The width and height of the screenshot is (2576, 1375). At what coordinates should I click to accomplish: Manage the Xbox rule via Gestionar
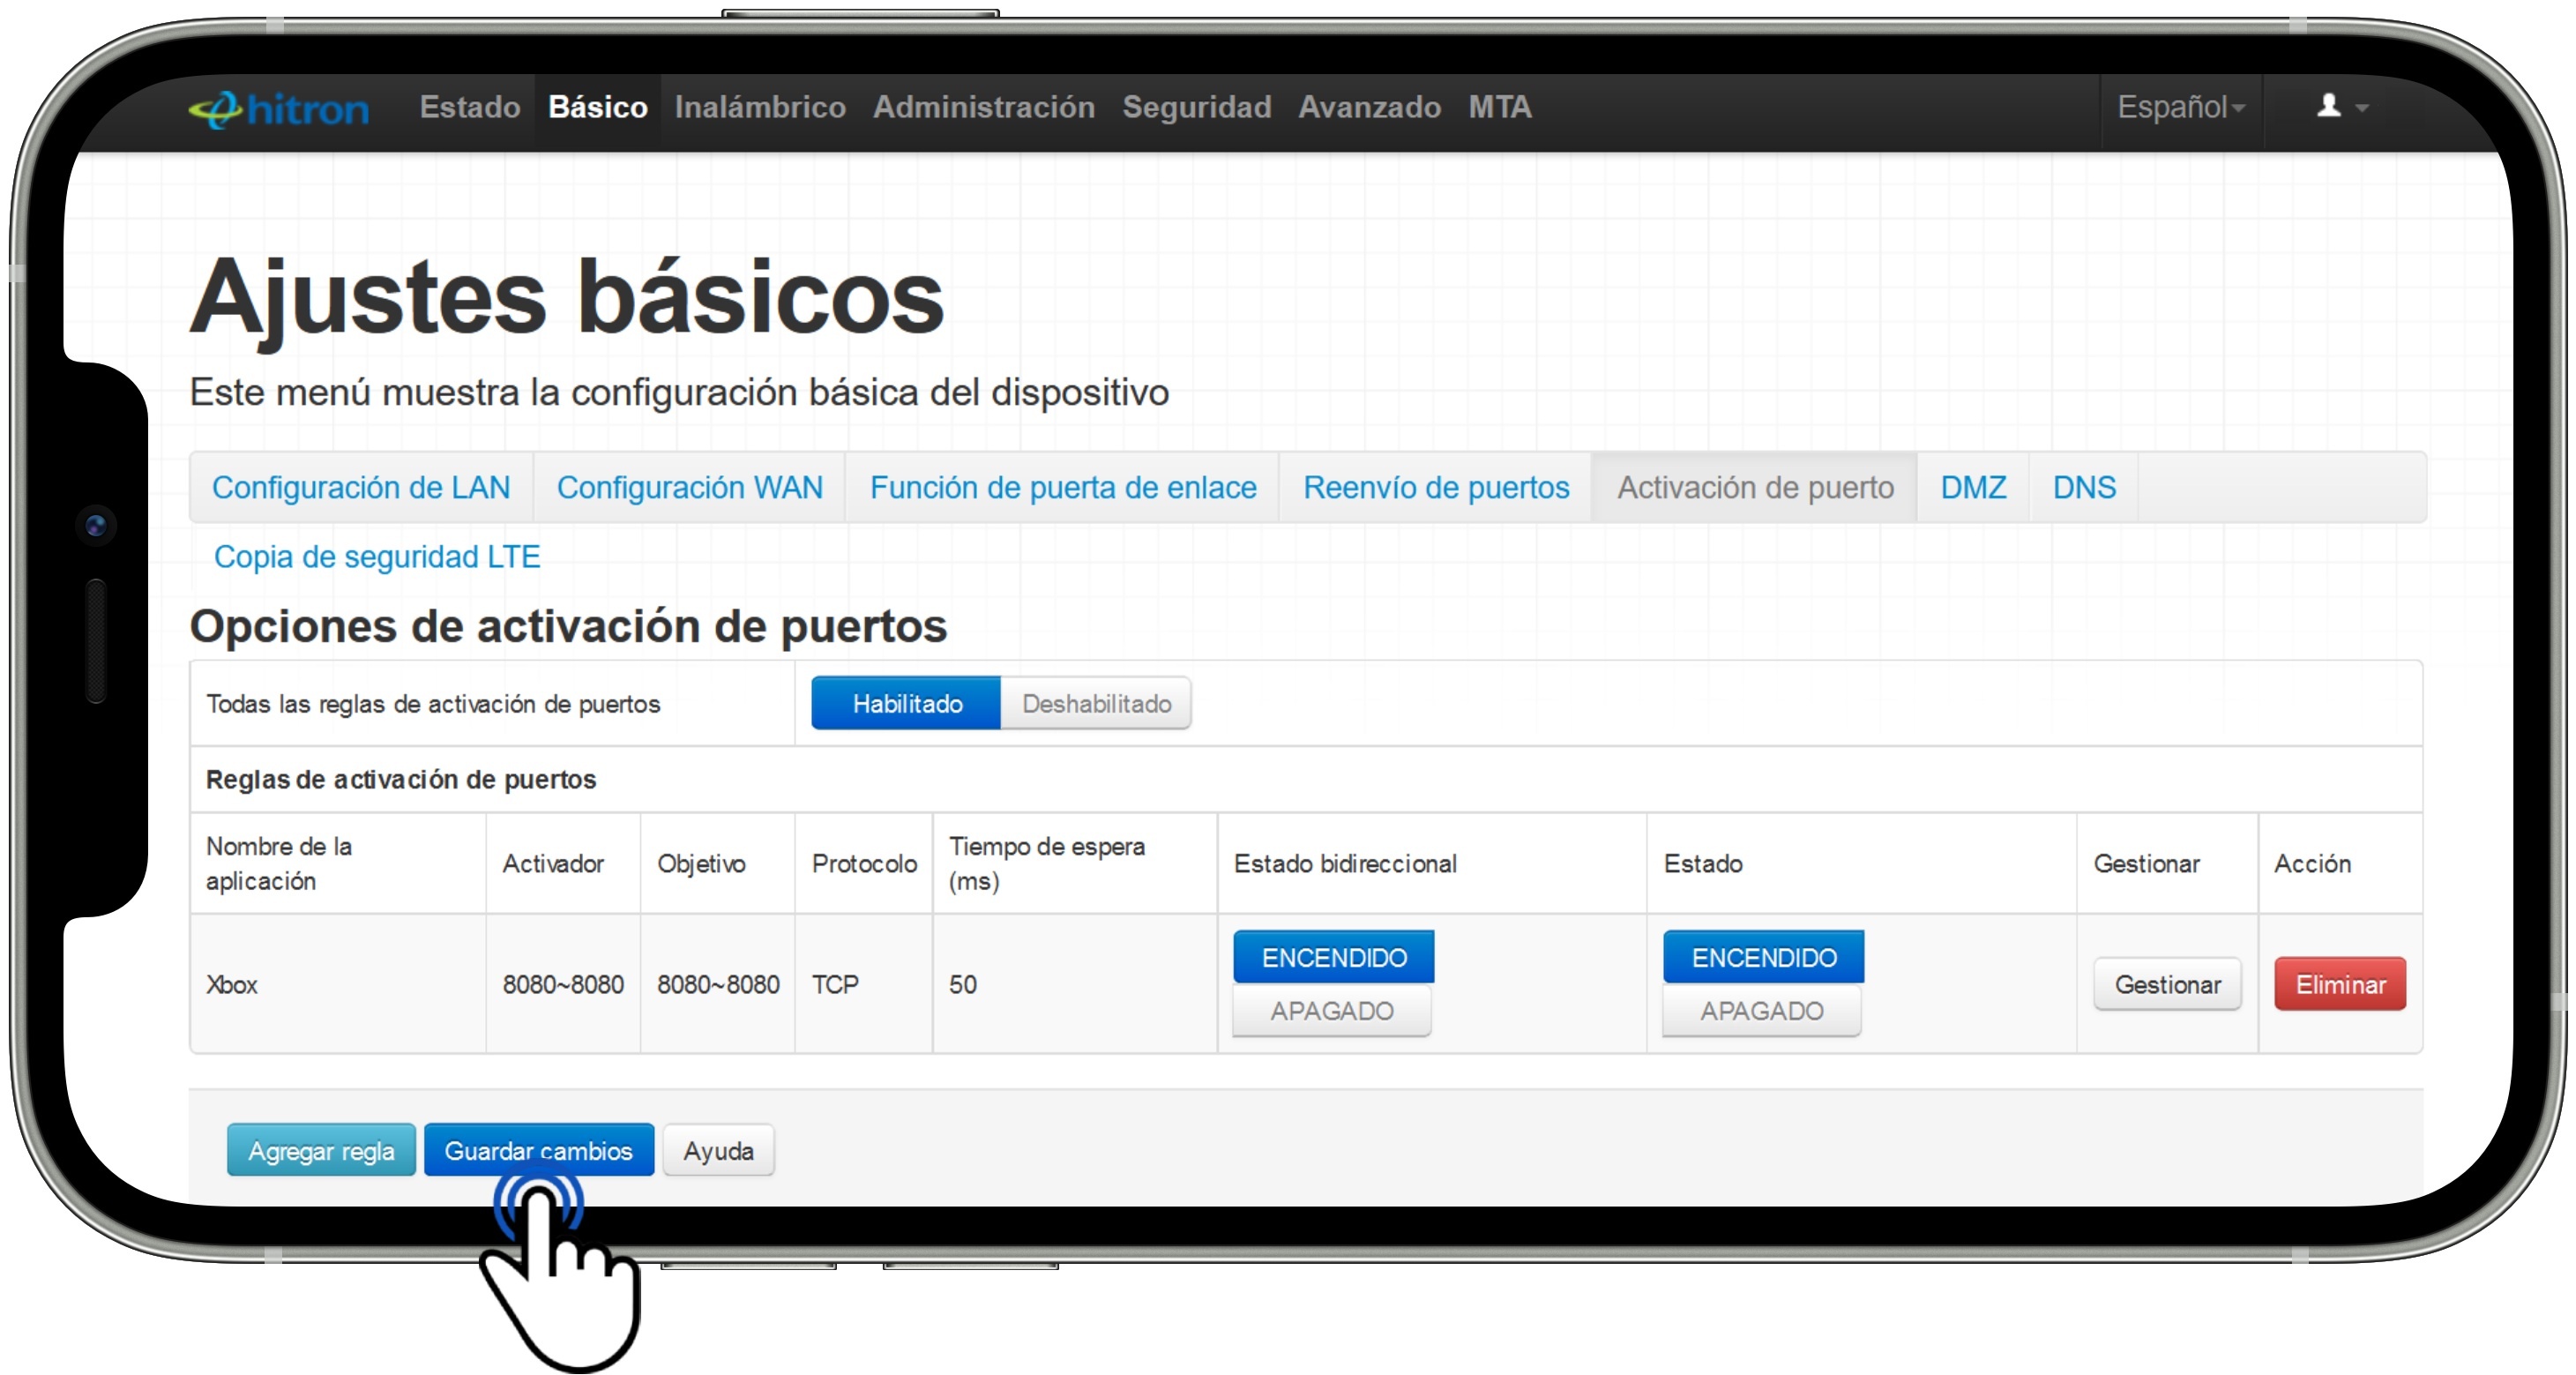pos(2167,984)
